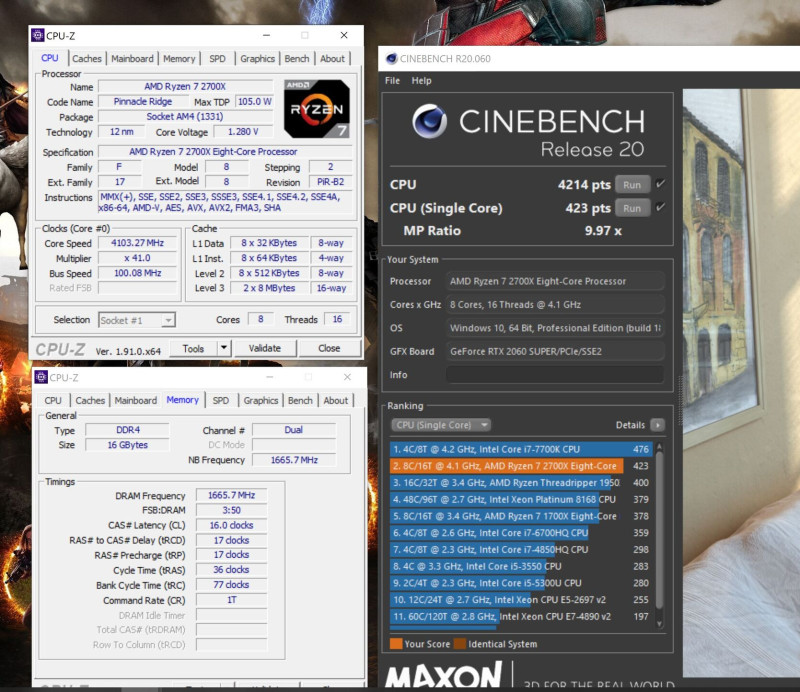Screen dimensions: 800x692
Task: Switch to SPD tab in lower CPU-Z window
Action: click(x=220, y=401)
